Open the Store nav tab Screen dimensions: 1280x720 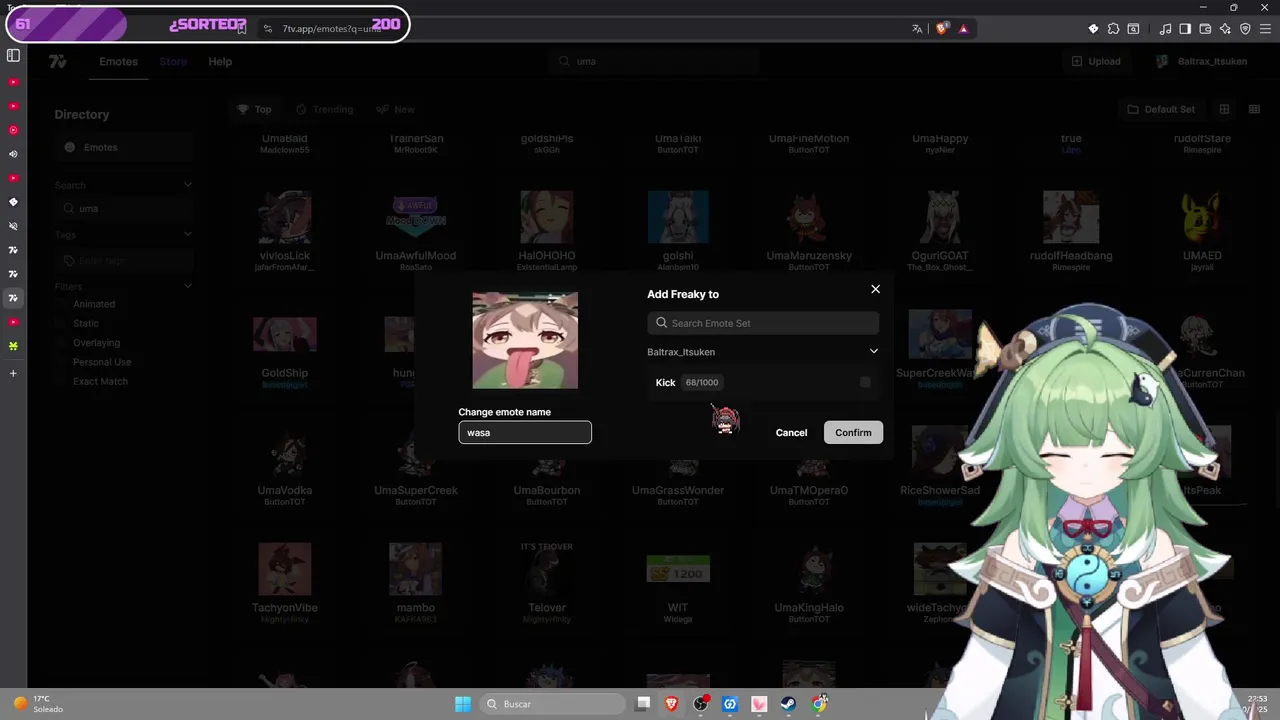coord(173,61)
